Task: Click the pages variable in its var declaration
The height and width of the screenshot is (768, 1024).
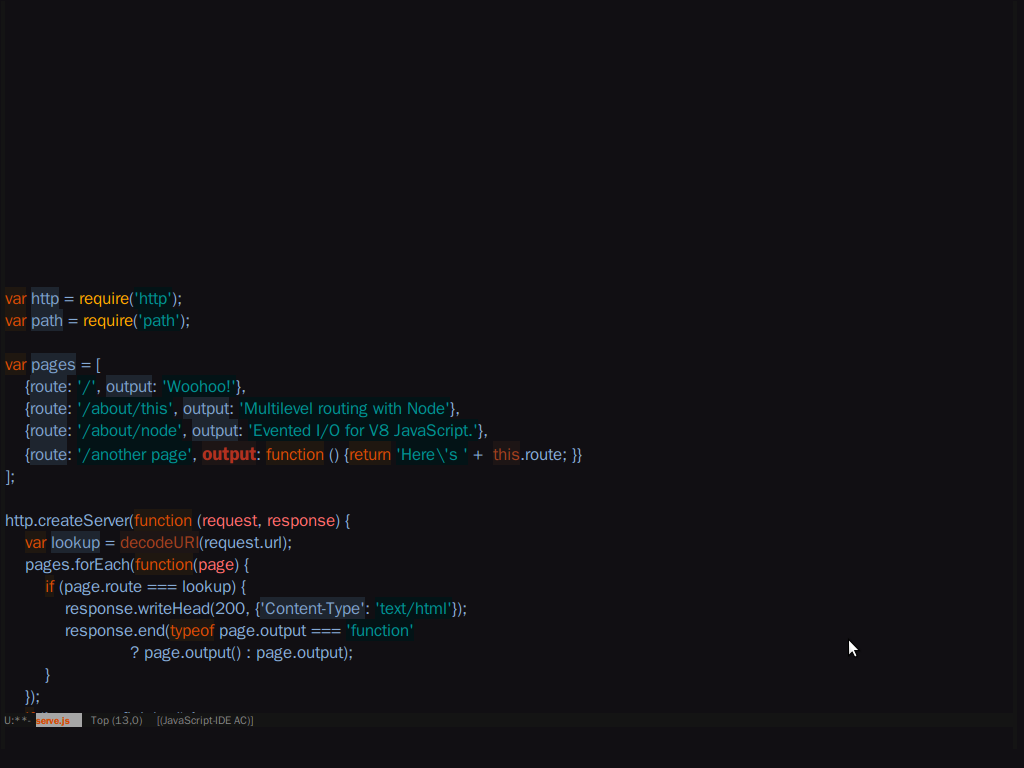Action: pos(54,364)
